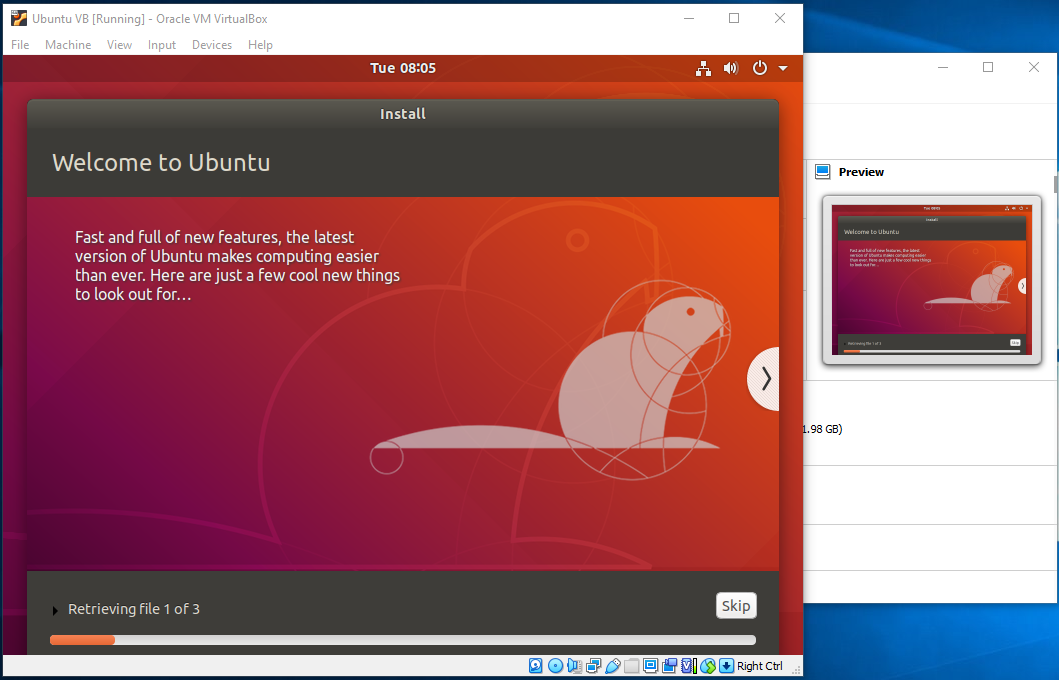Close the Ubuntu VB VirtualBox window
Viewport: 1059px width, 680px height.
coord(780,18)
